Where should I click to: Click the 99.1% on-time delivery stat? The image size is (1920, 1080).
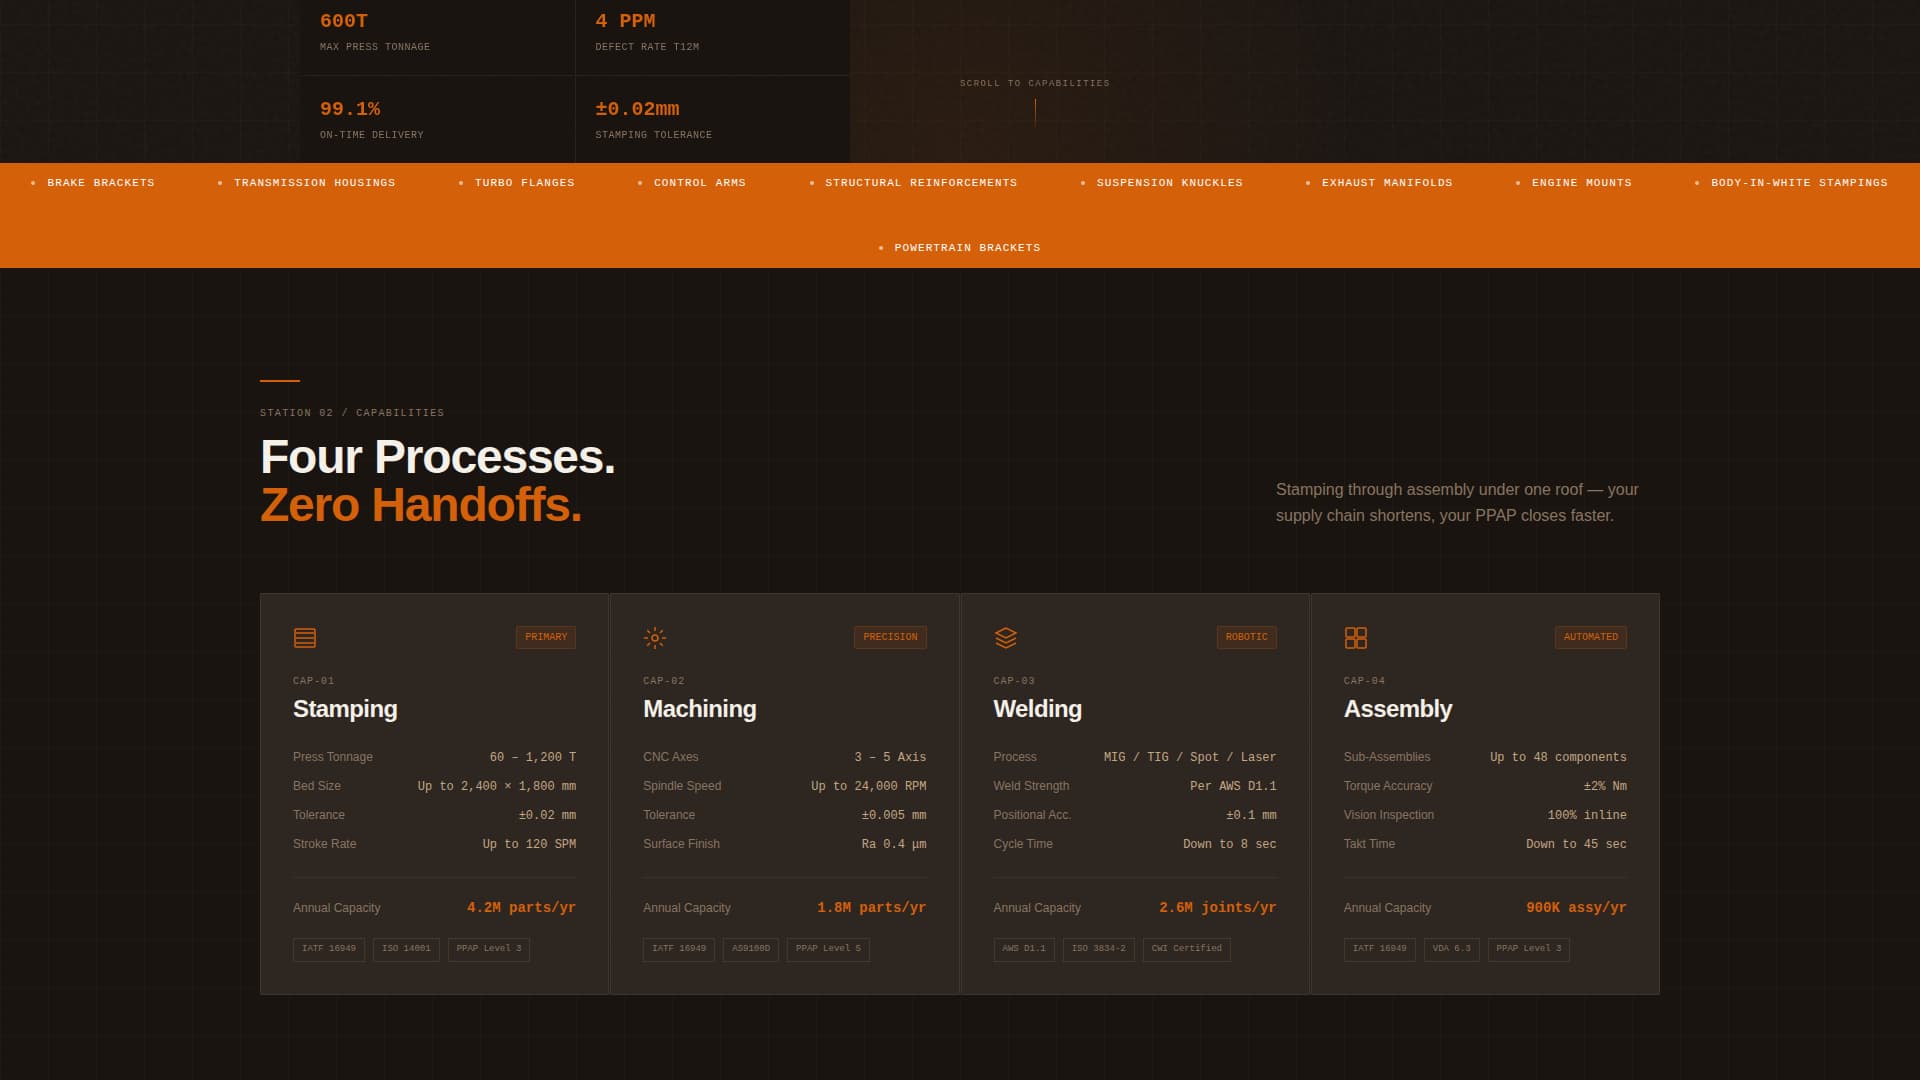tap(437, 119)
